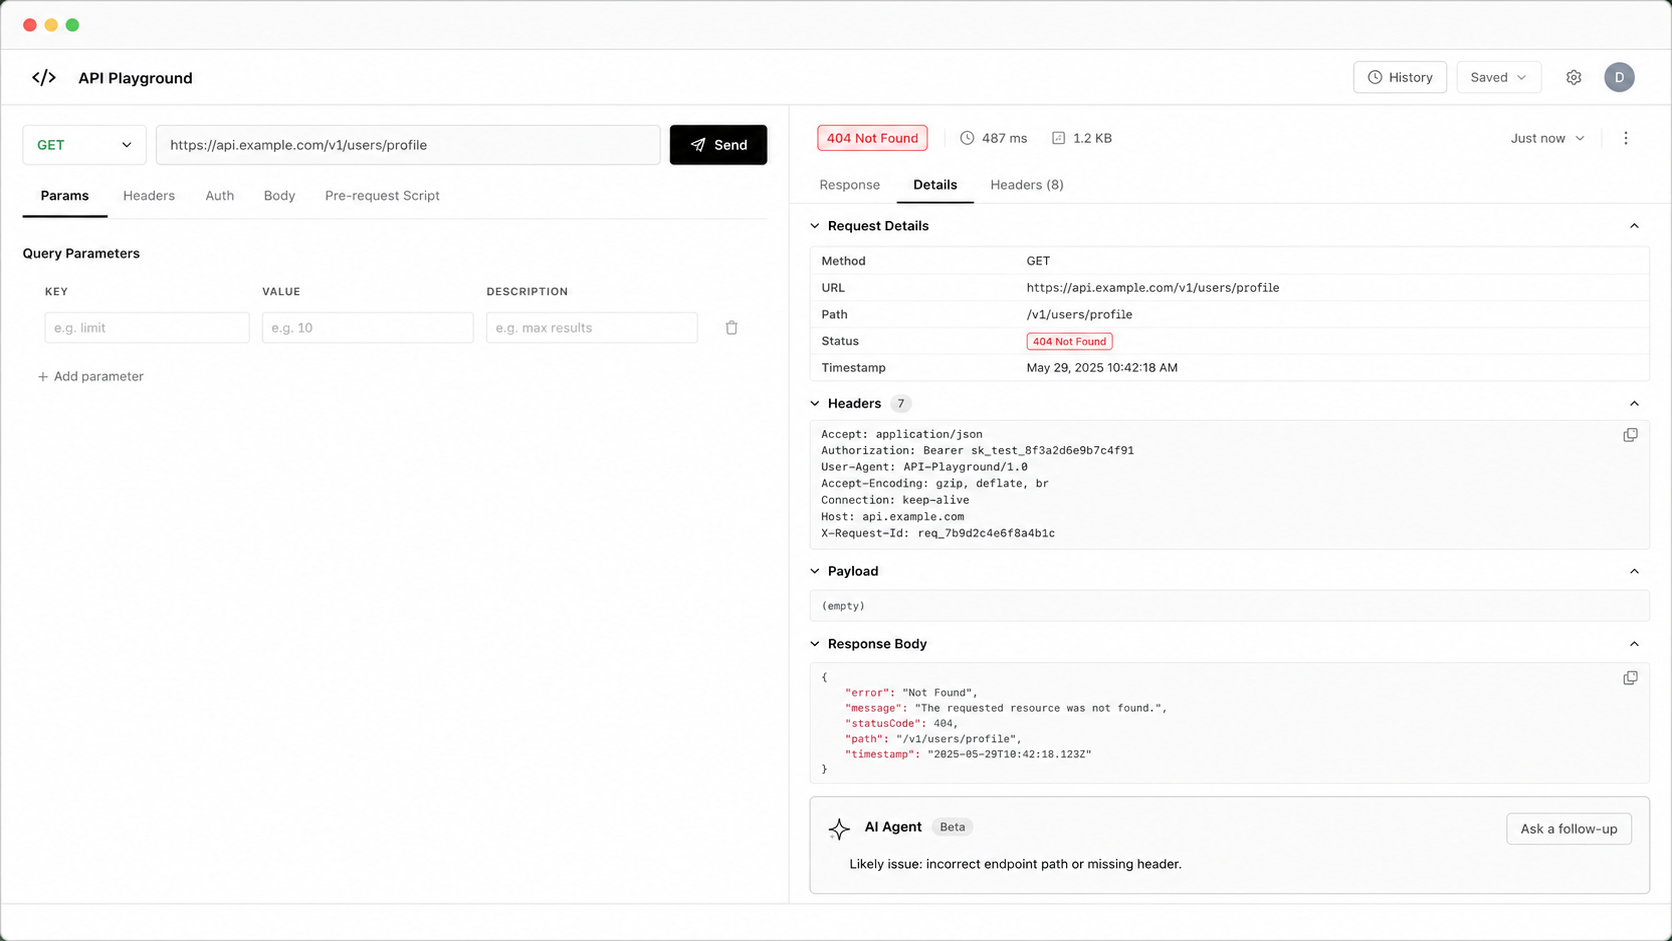
Task: Open the Headers (8) response tab
Action: tap(1027, 185)
